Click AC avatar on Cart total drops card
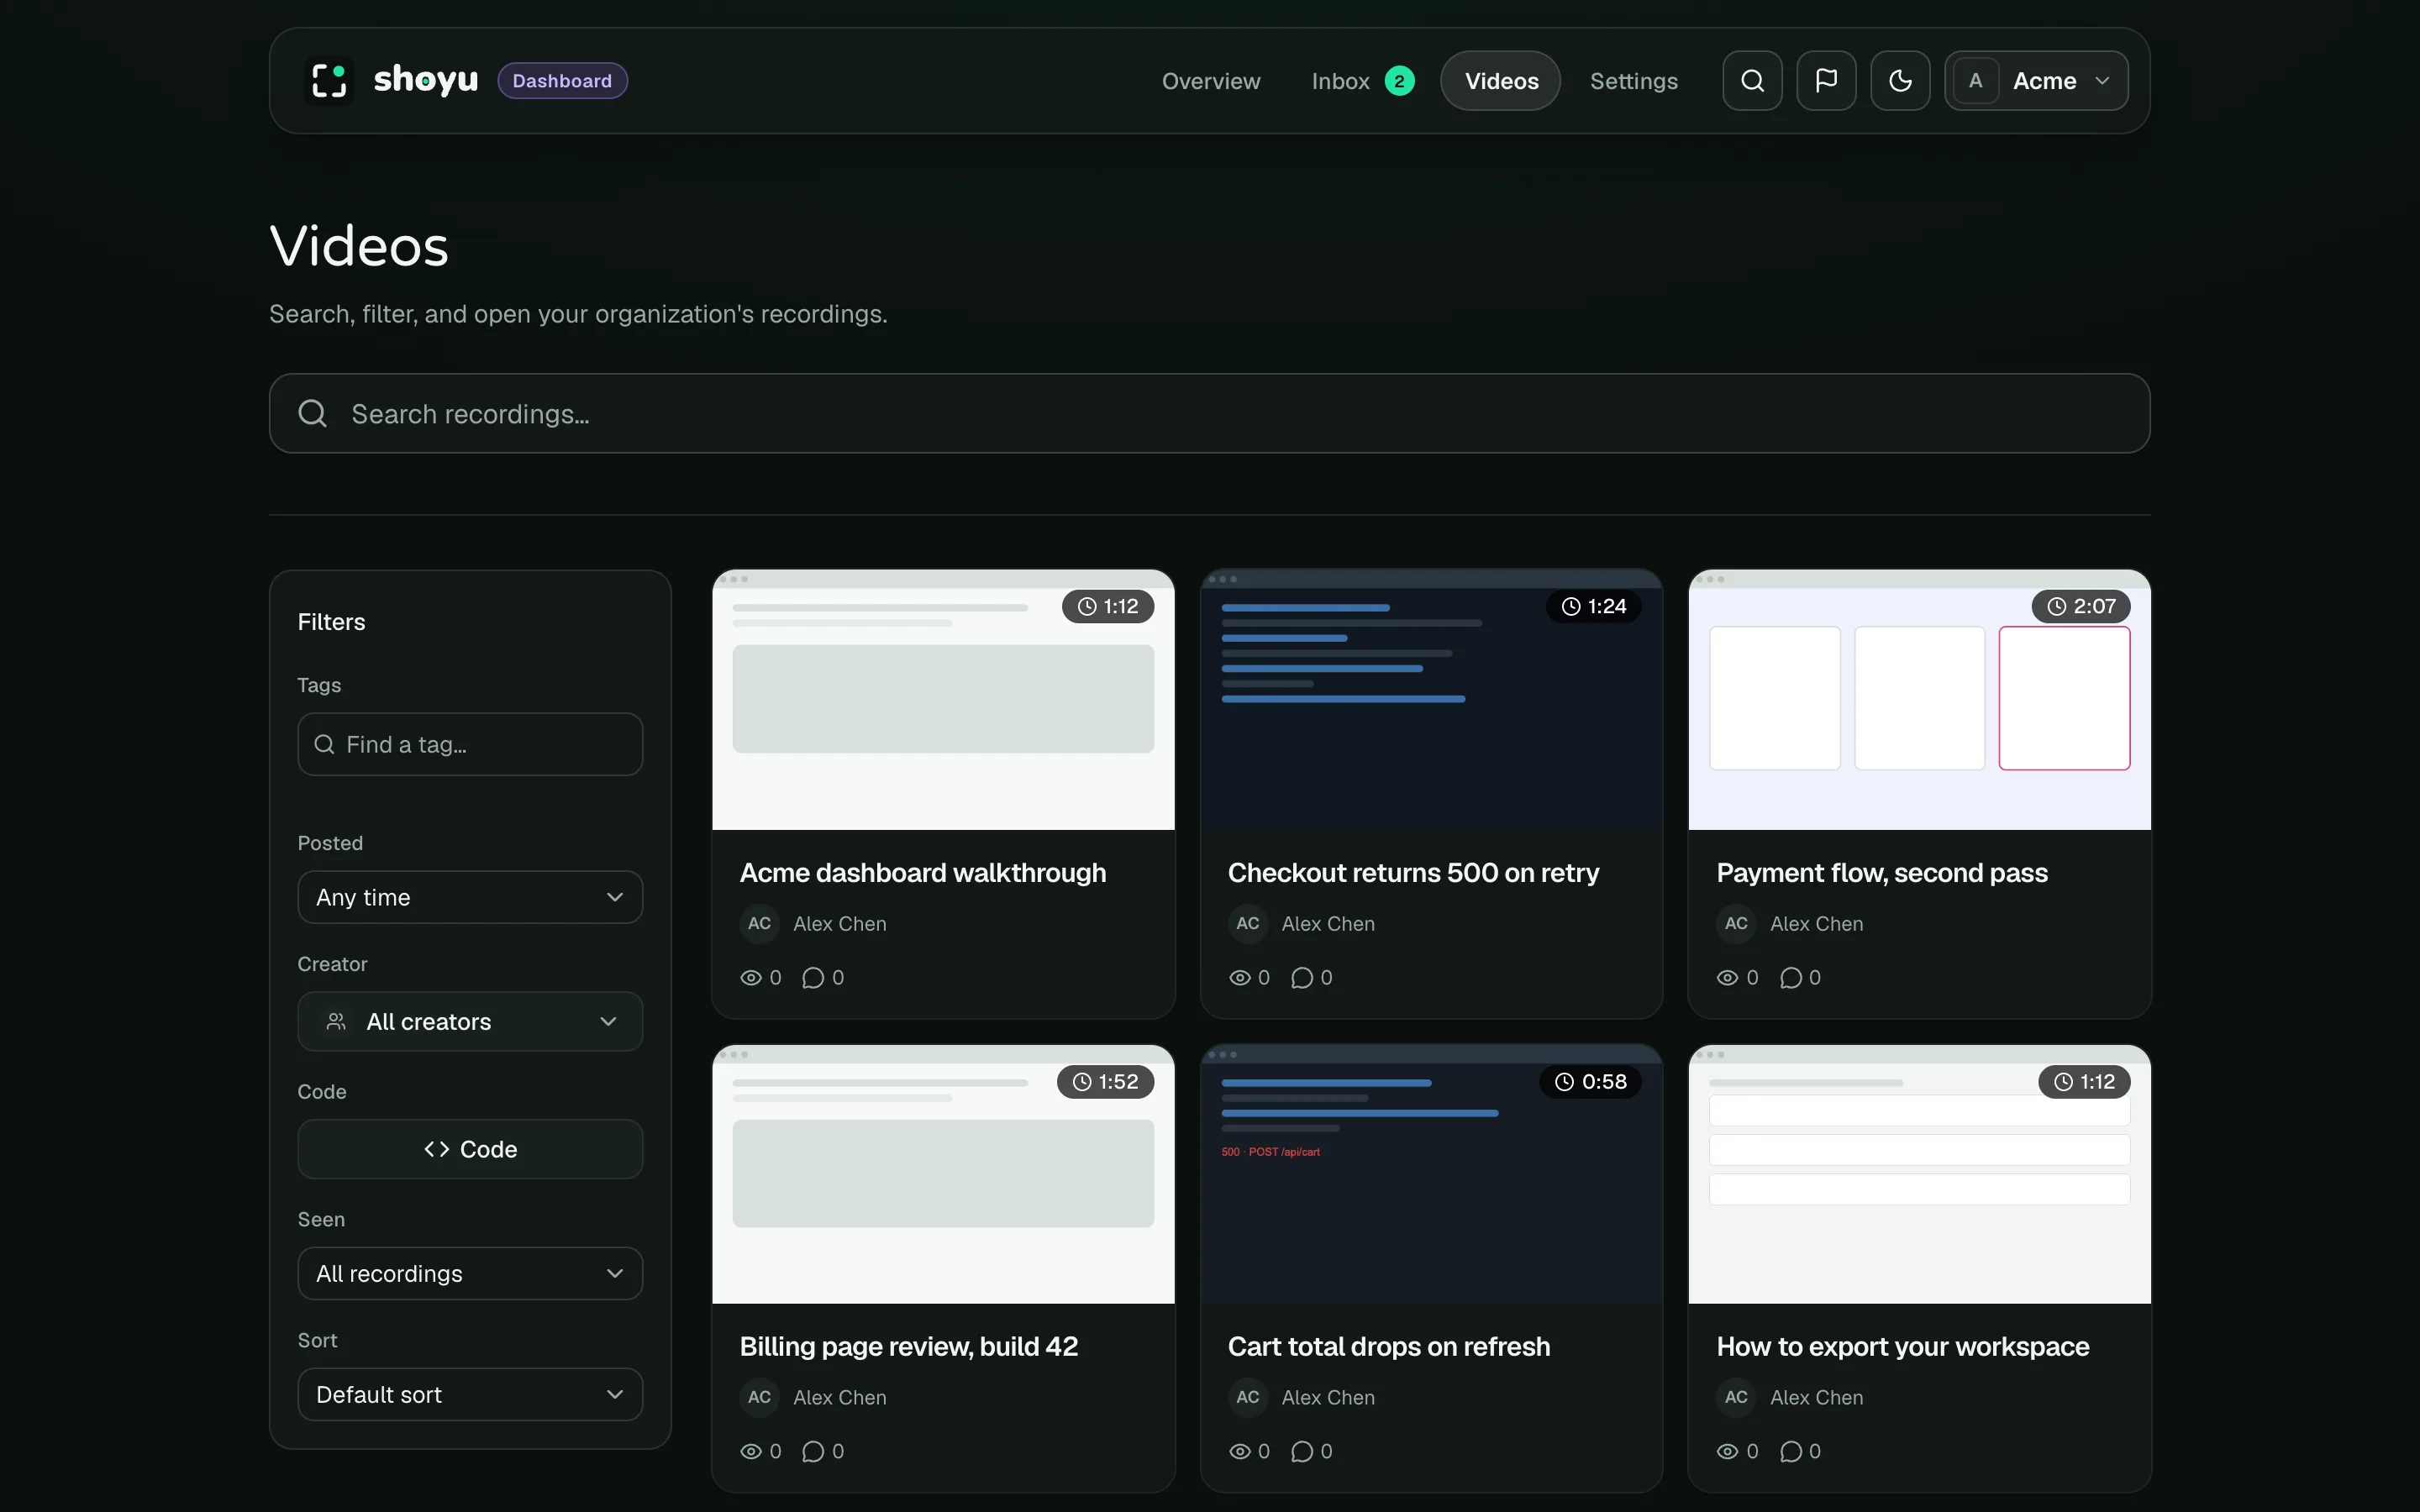Screen dimensions: 2420x1512 1248,1398
